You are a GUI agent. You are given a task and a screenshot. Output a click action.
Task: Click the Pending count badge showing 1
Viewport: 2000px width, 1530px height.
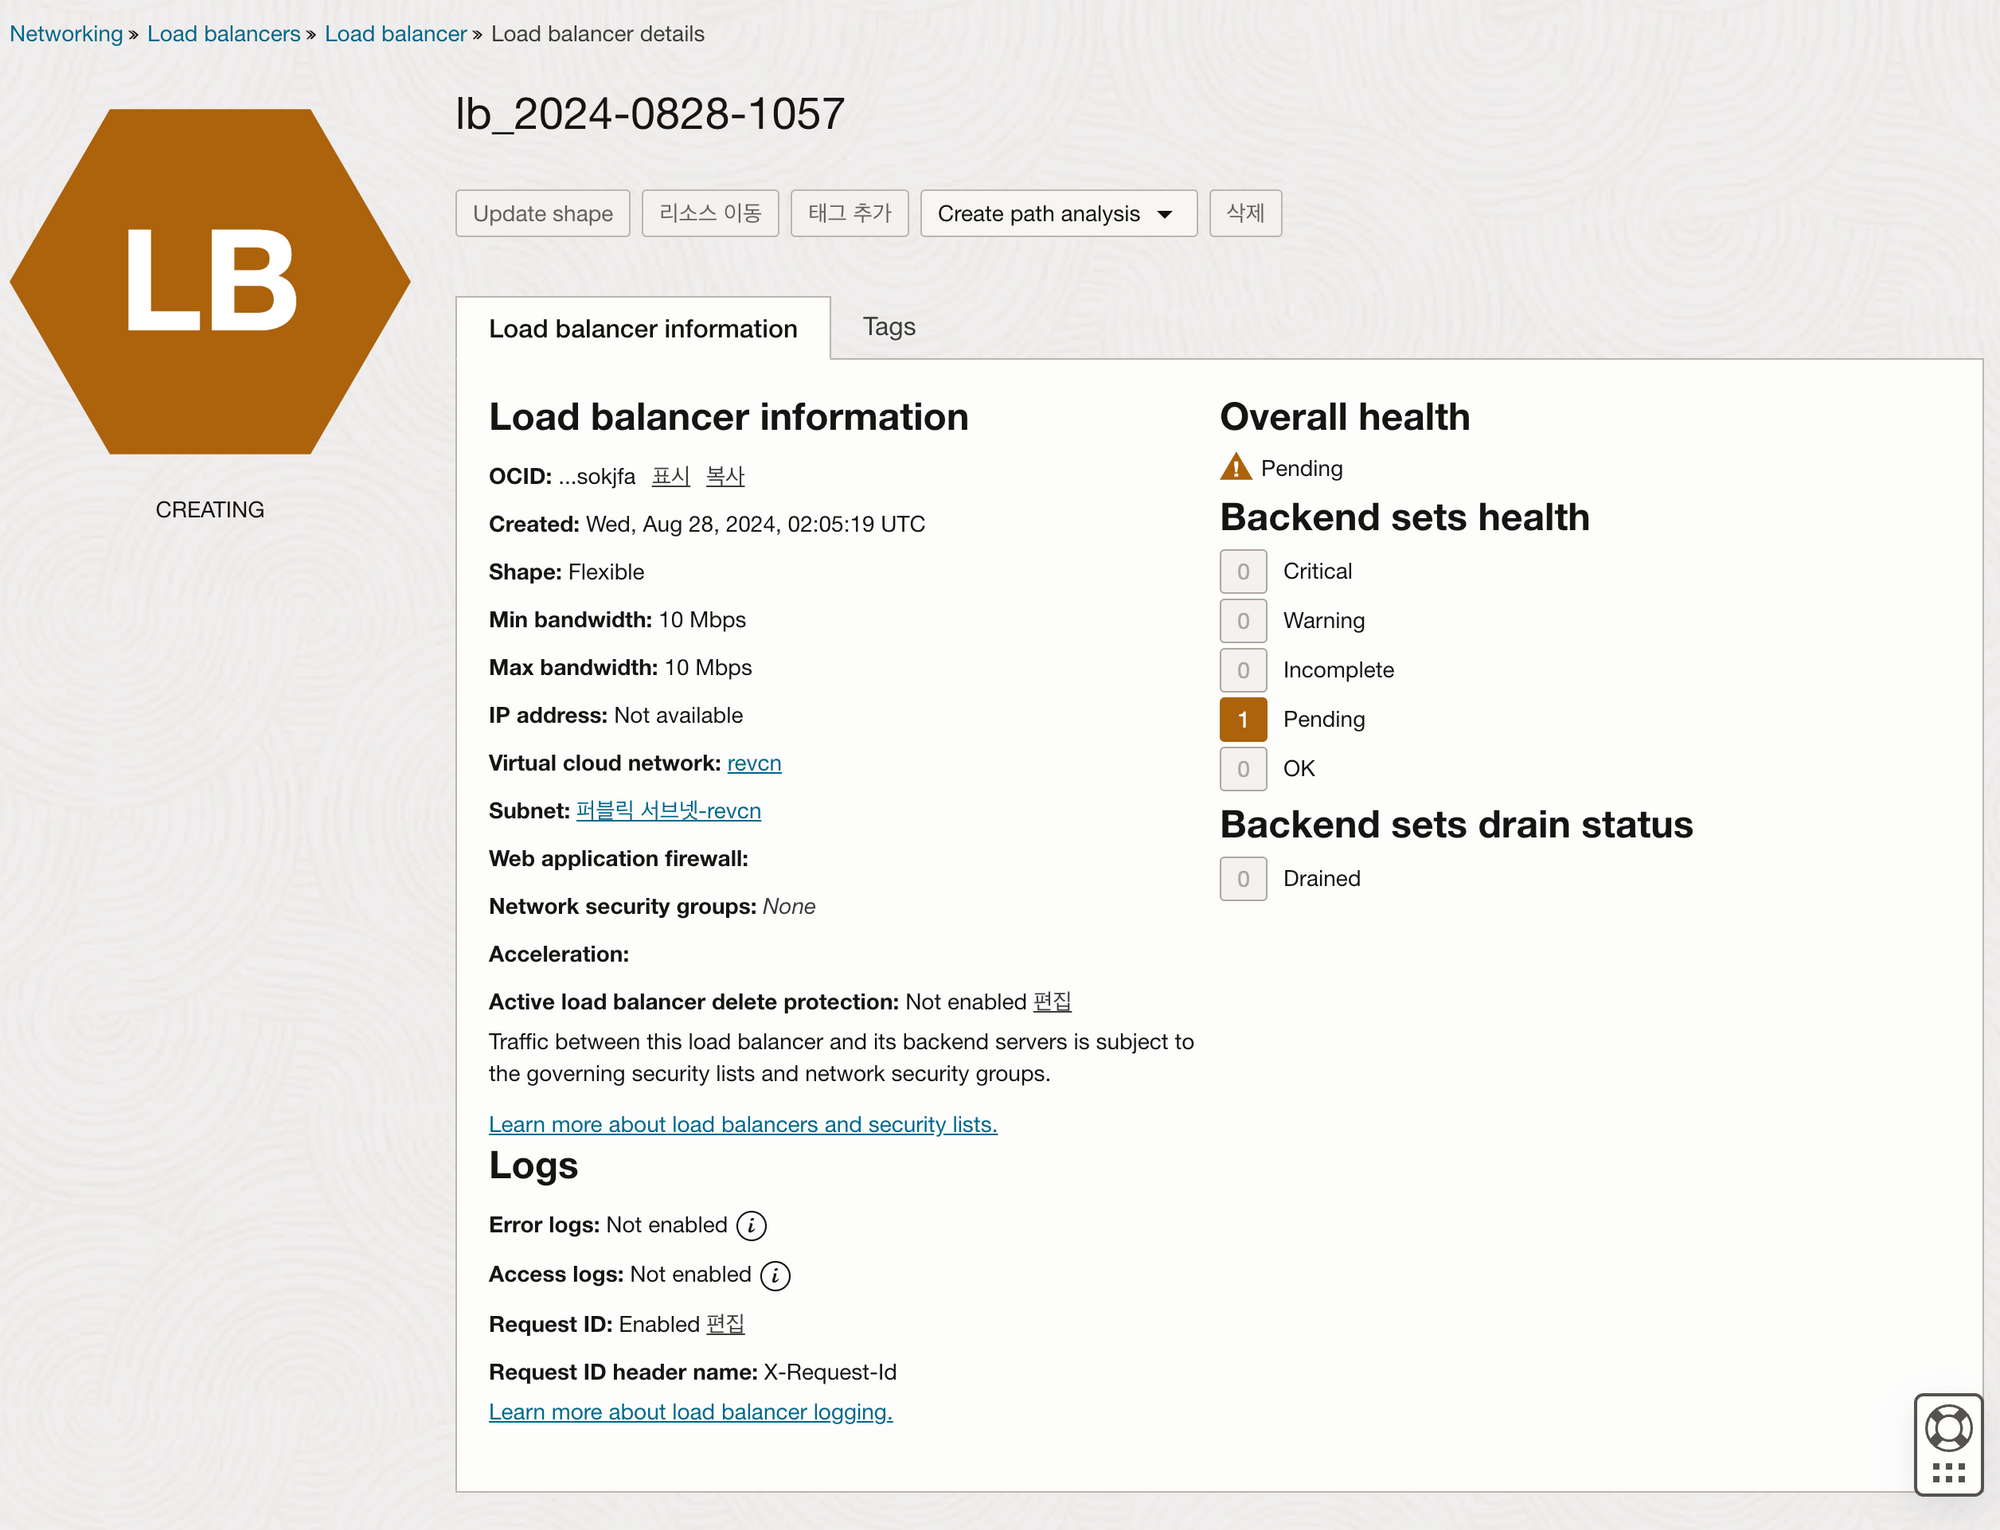pos(1243,719)
